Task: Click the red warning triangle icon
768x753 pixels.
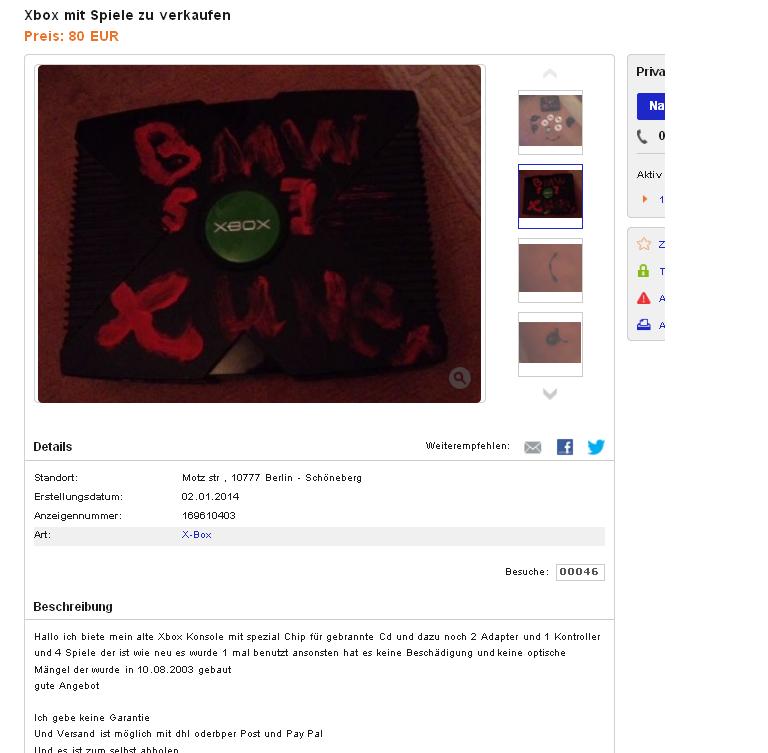Action: (x=643, y=298)
